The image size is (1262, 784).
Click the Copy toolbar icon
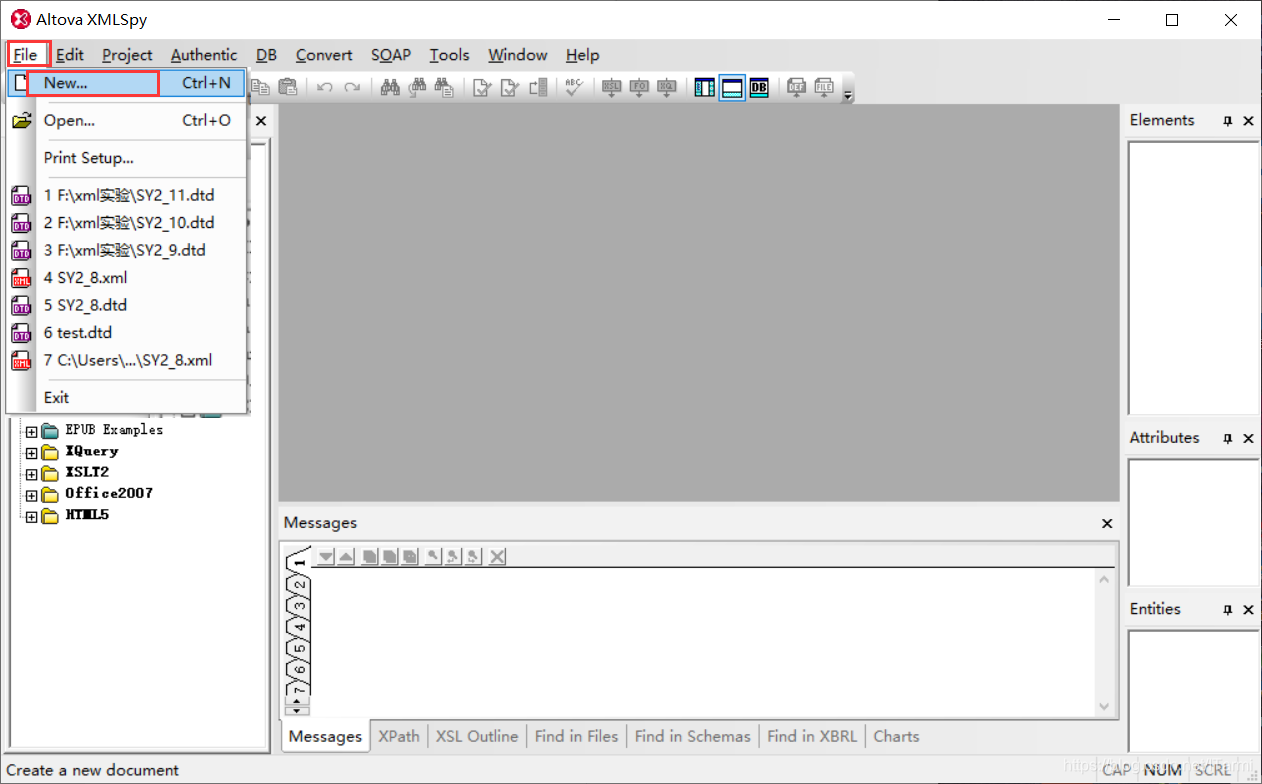pos(260,87)
